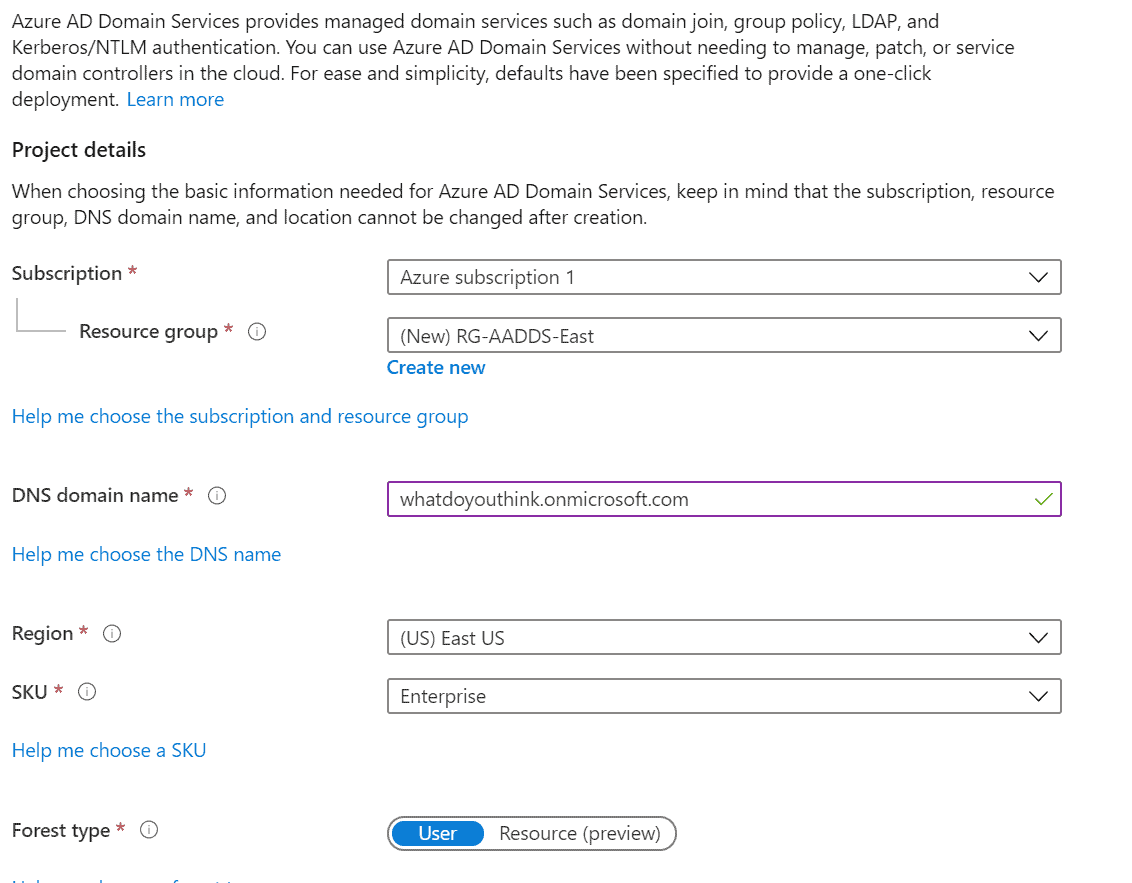Image resolution: width=1132 pixels, height=883 pixels.
Task: Expand the SKU dropdown set to Enterprise
Action: tap(724, 696)
